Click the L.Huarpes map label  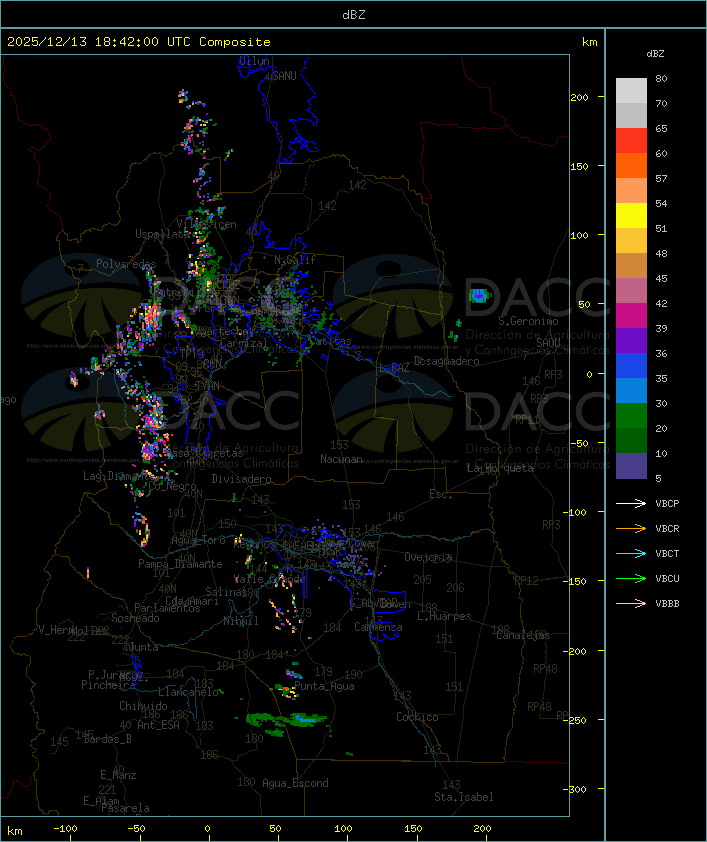tap(444, 616)
